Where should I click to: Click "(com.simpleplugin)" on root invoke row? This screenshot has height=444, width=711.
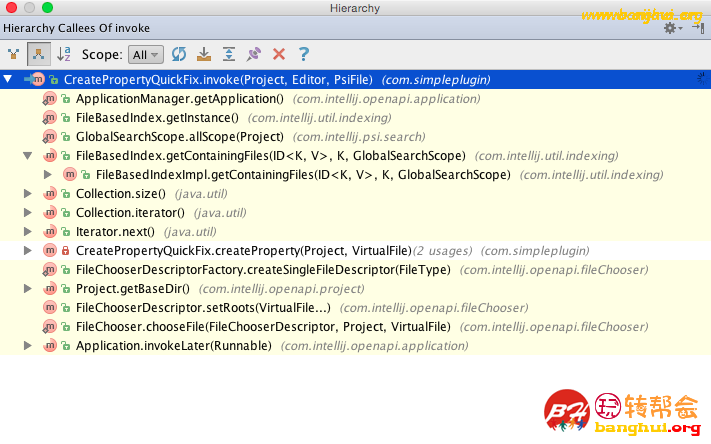pos(436,80)
